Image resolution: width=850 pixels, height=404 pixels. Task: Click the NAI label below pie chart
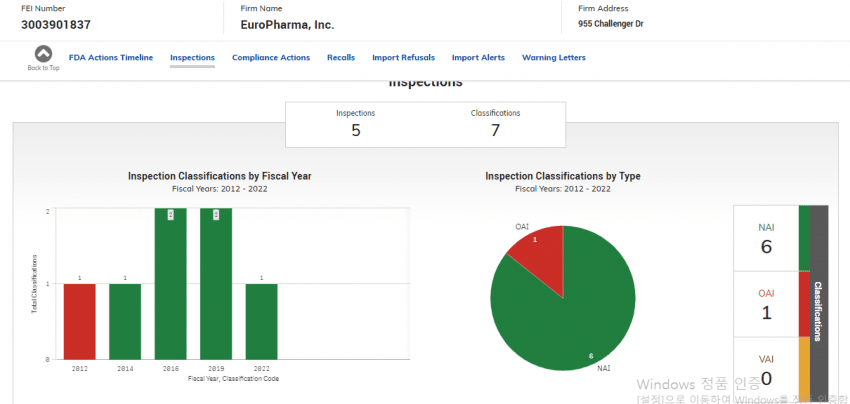pos(604,368)
